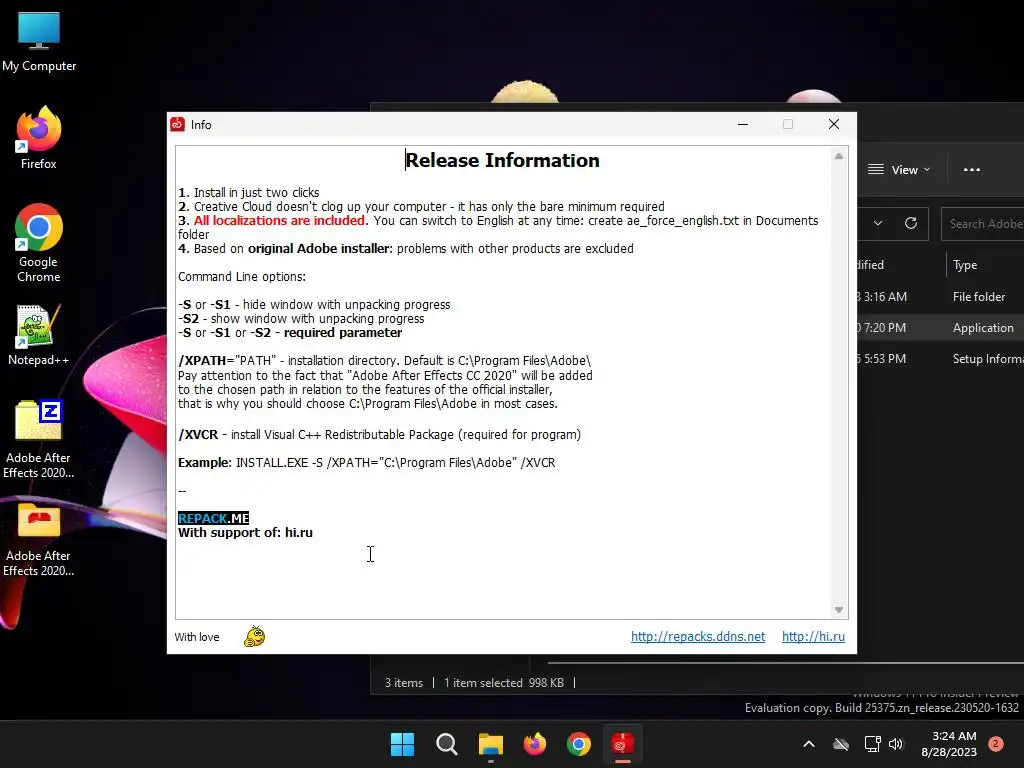The width and height of the screenshot is (1024, 768).
Task: Open the http://hi.ru link
Action: pyautogui.click(x=813, y=636)
